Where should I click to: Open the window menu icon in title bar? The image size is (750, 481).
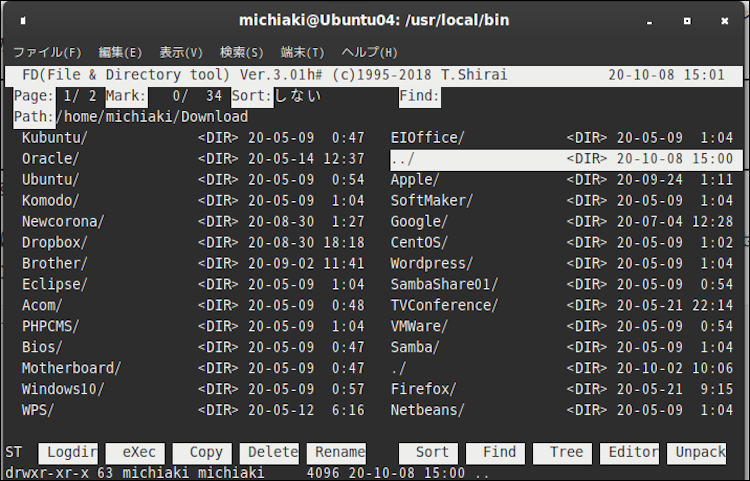(x=23, y=21)
